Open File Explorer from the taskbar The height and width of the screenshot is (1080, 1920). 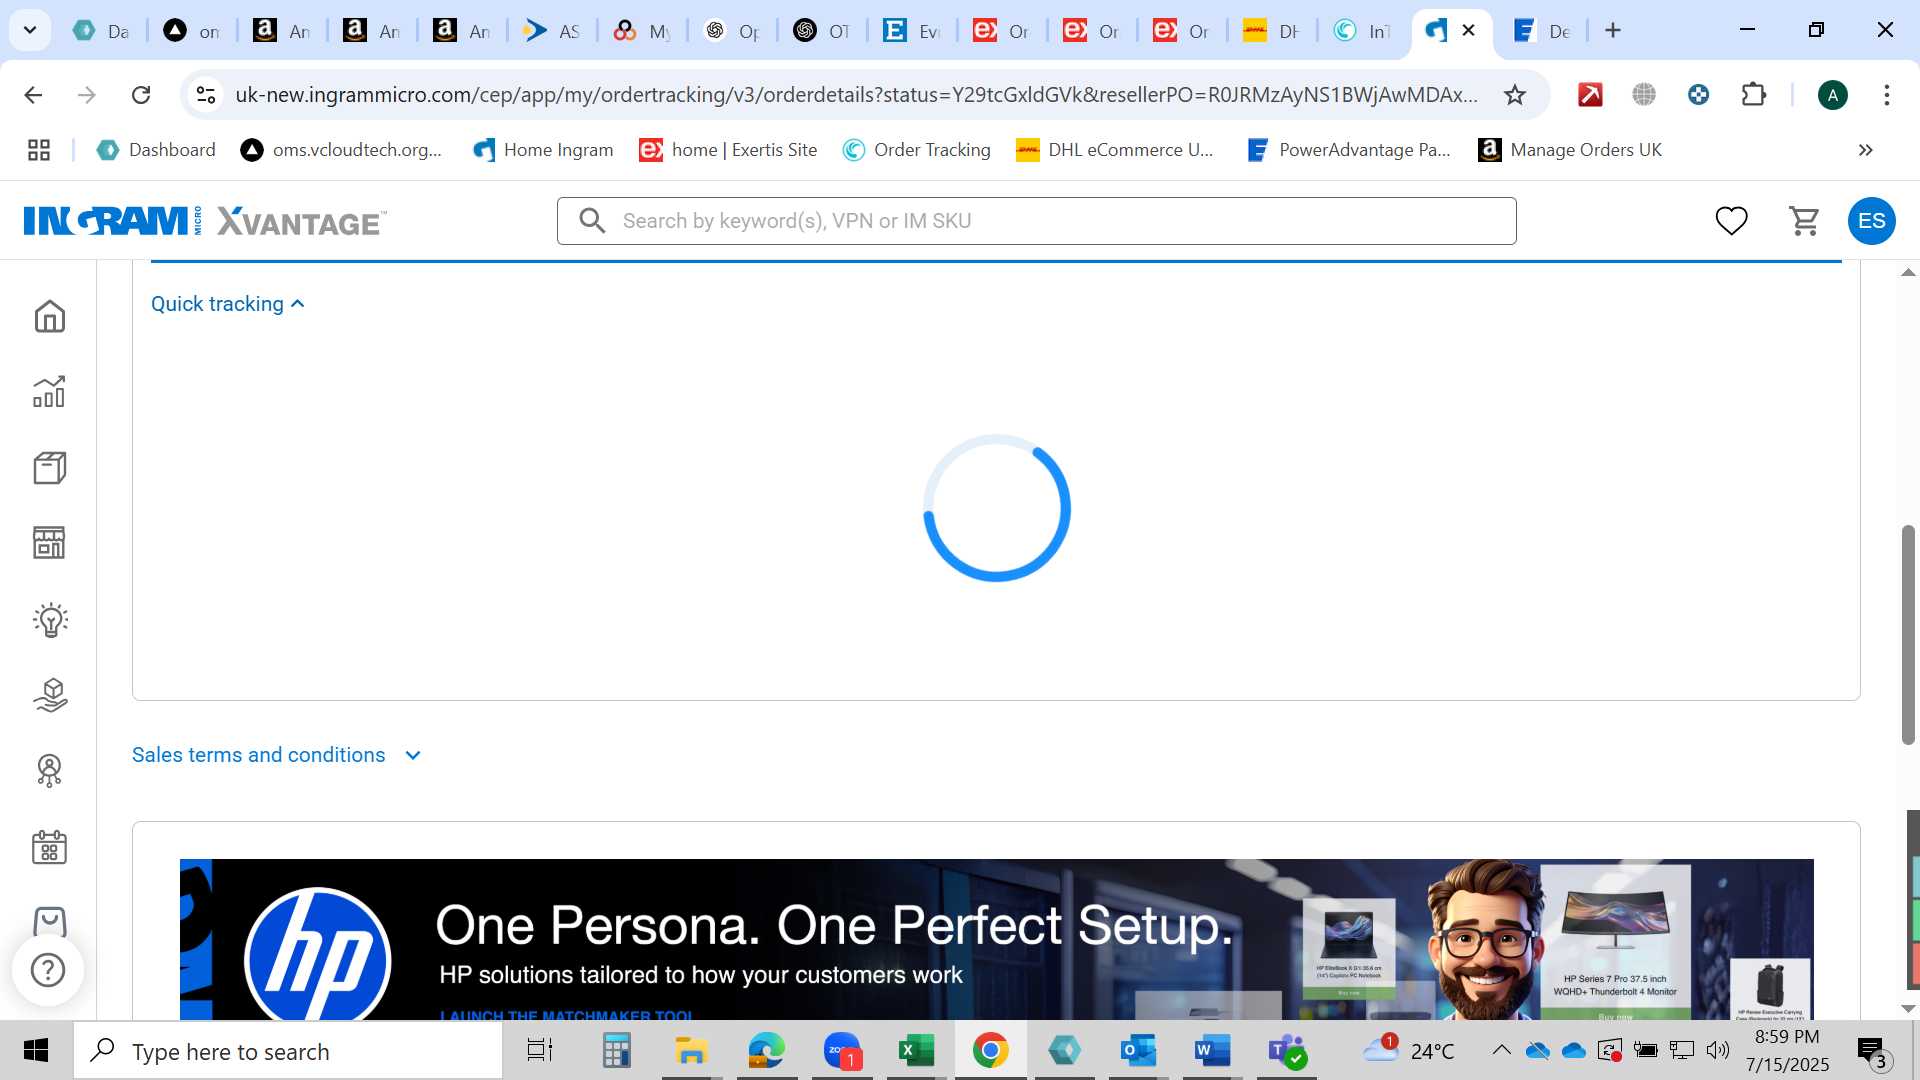coord(690,1051)
